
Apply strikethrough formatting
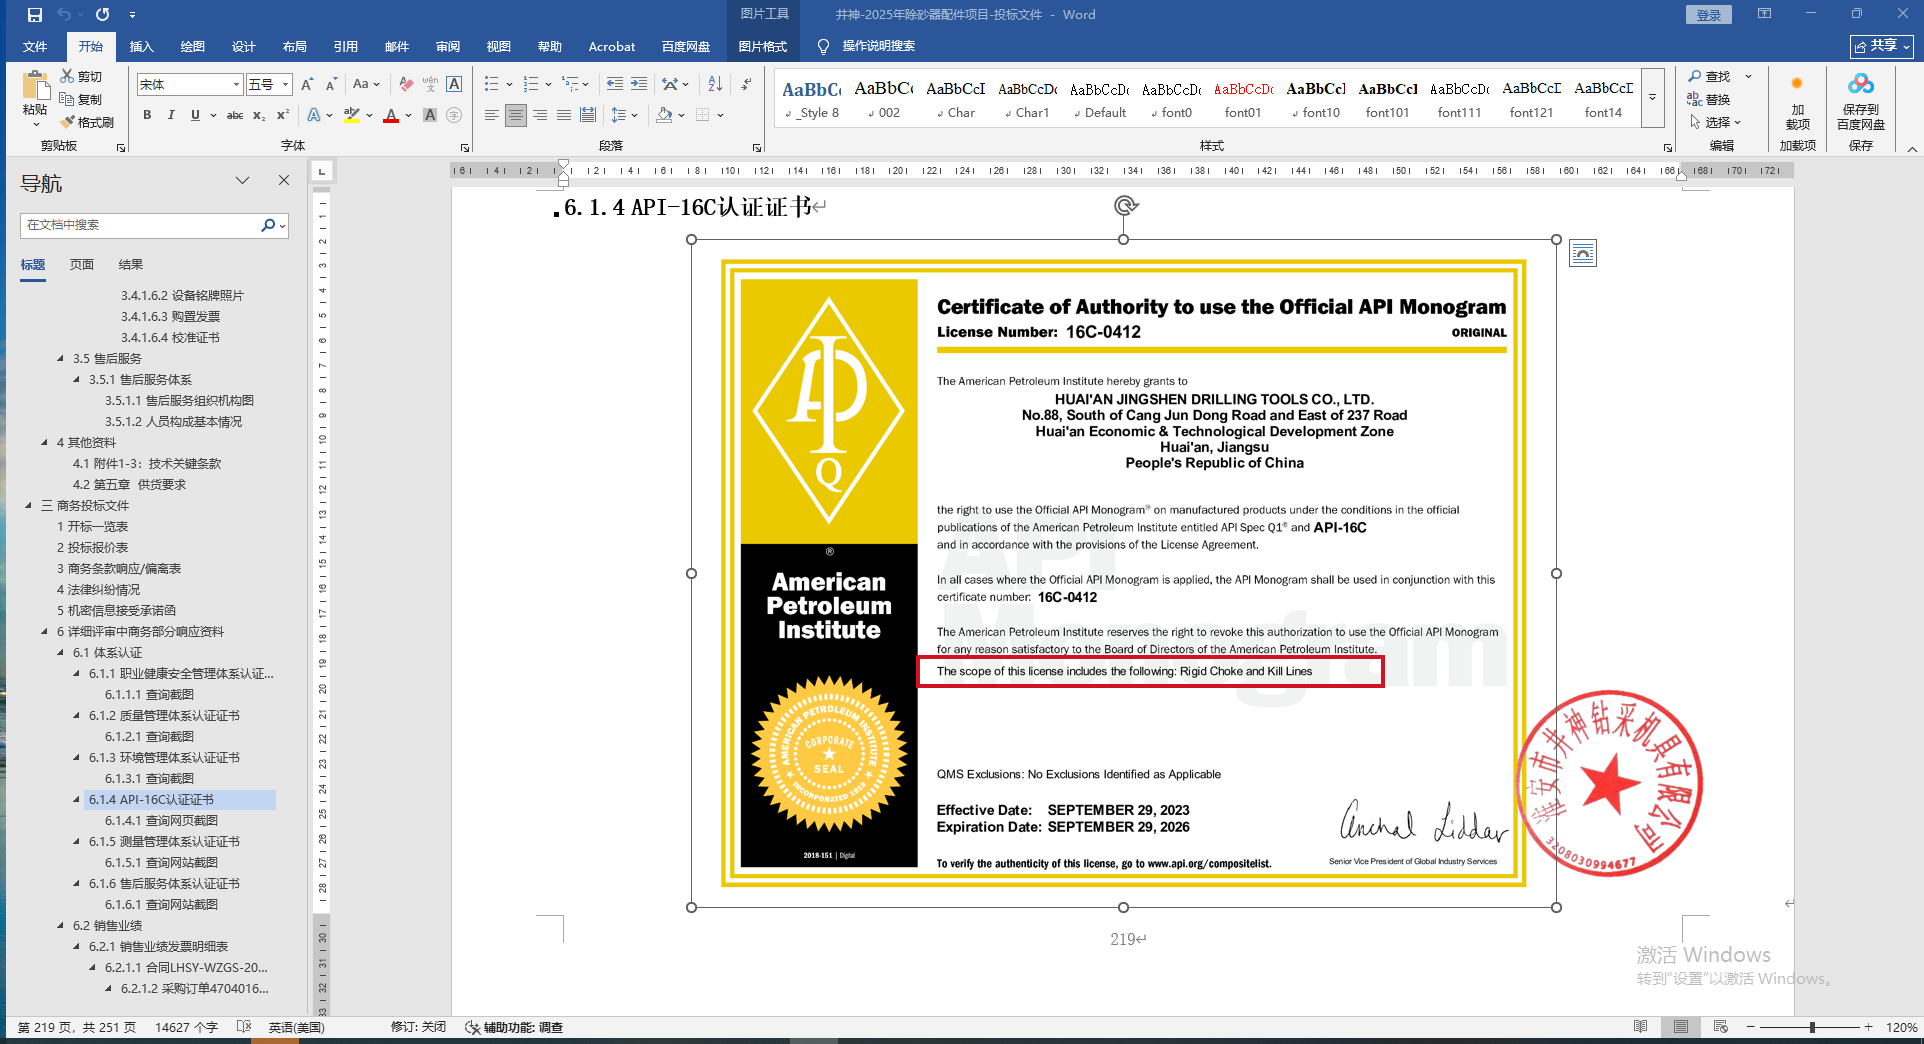point(235,115)
